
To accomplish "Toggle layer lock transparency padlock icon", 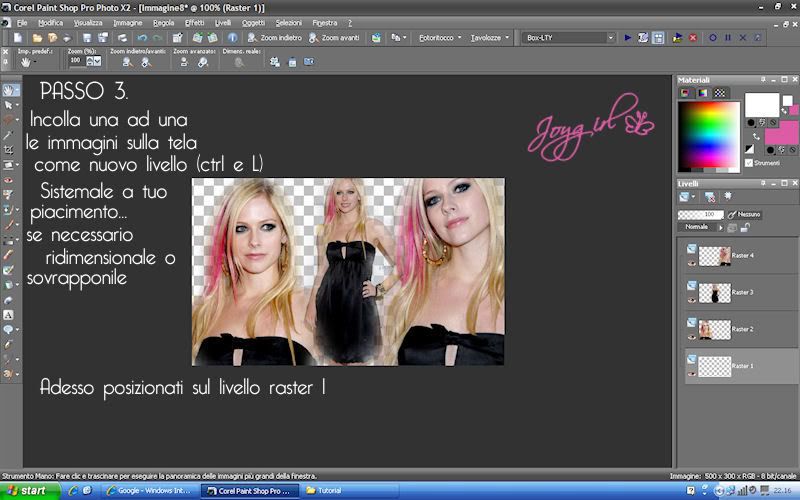I will 745,228.
